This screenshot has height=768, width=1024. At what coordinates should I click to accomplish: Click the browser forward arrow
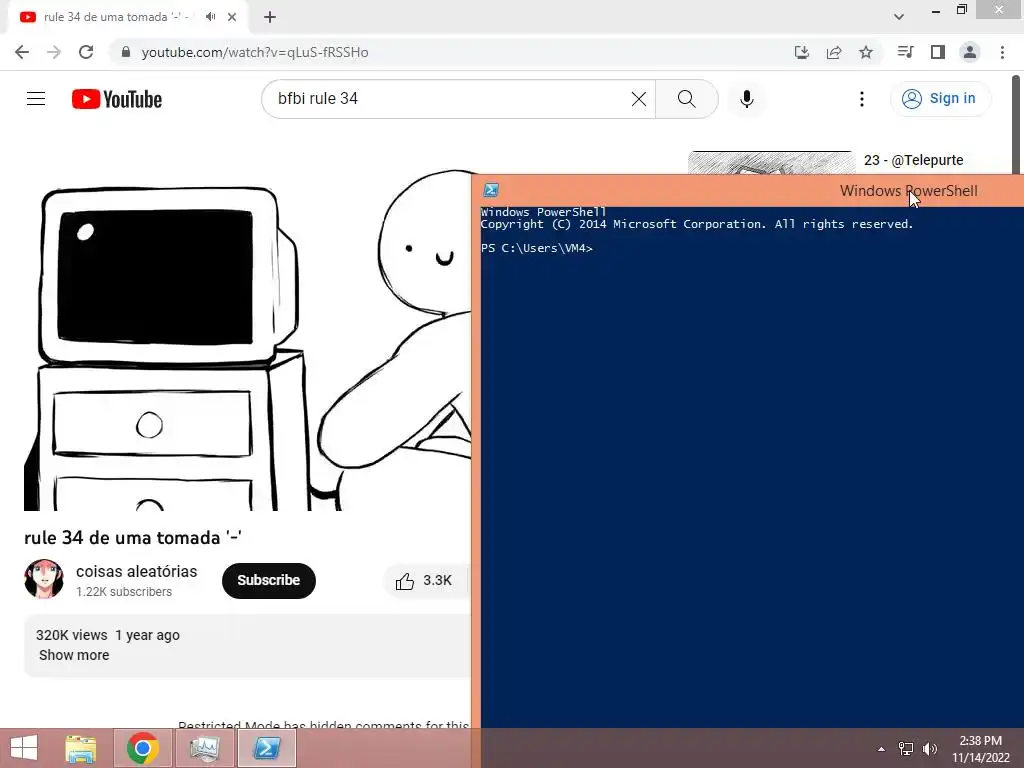[54, 52]
